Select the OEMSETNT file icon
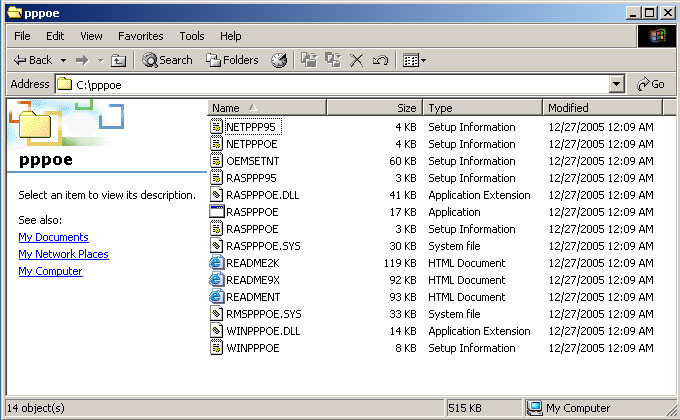The image size is (680, 420). pos(216,161)
